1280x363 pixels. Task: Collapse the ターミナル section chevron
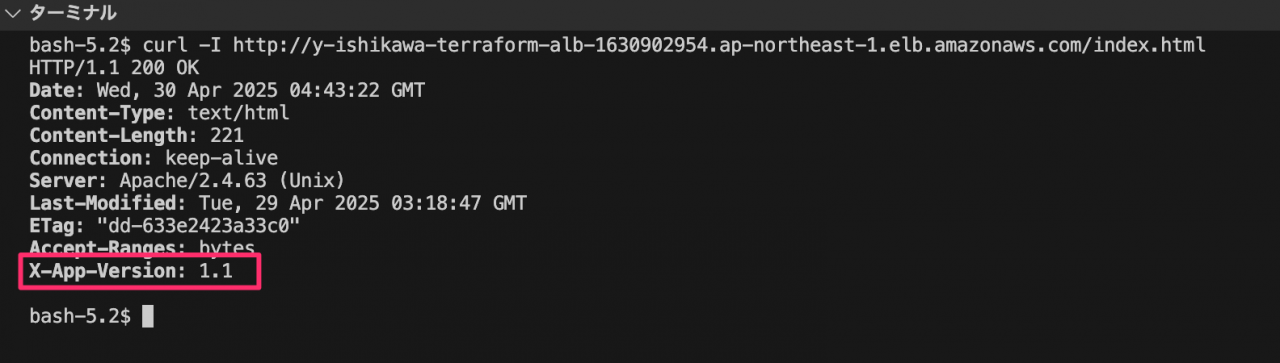click(x=12, y=13)
